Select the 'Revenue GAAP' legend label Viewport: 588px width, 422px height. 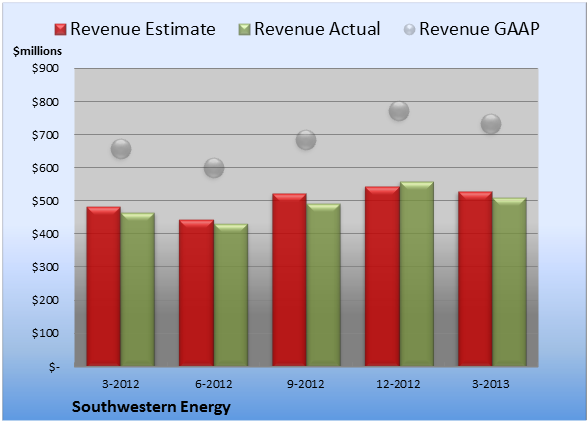pos(479,29)
